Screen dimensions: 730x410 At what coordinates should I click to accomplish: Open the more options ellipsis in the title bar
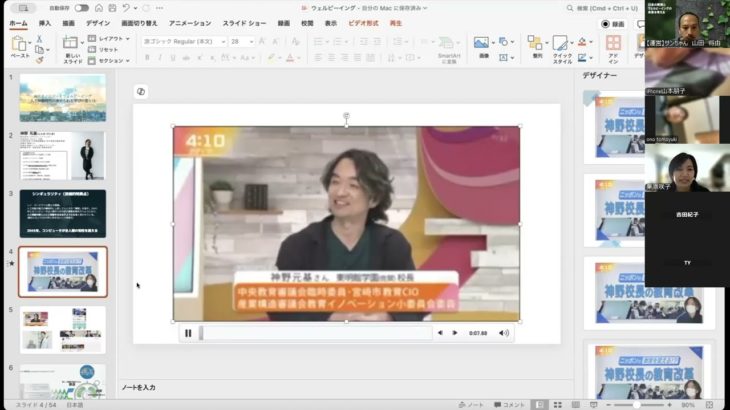click(x=160, y=8)
